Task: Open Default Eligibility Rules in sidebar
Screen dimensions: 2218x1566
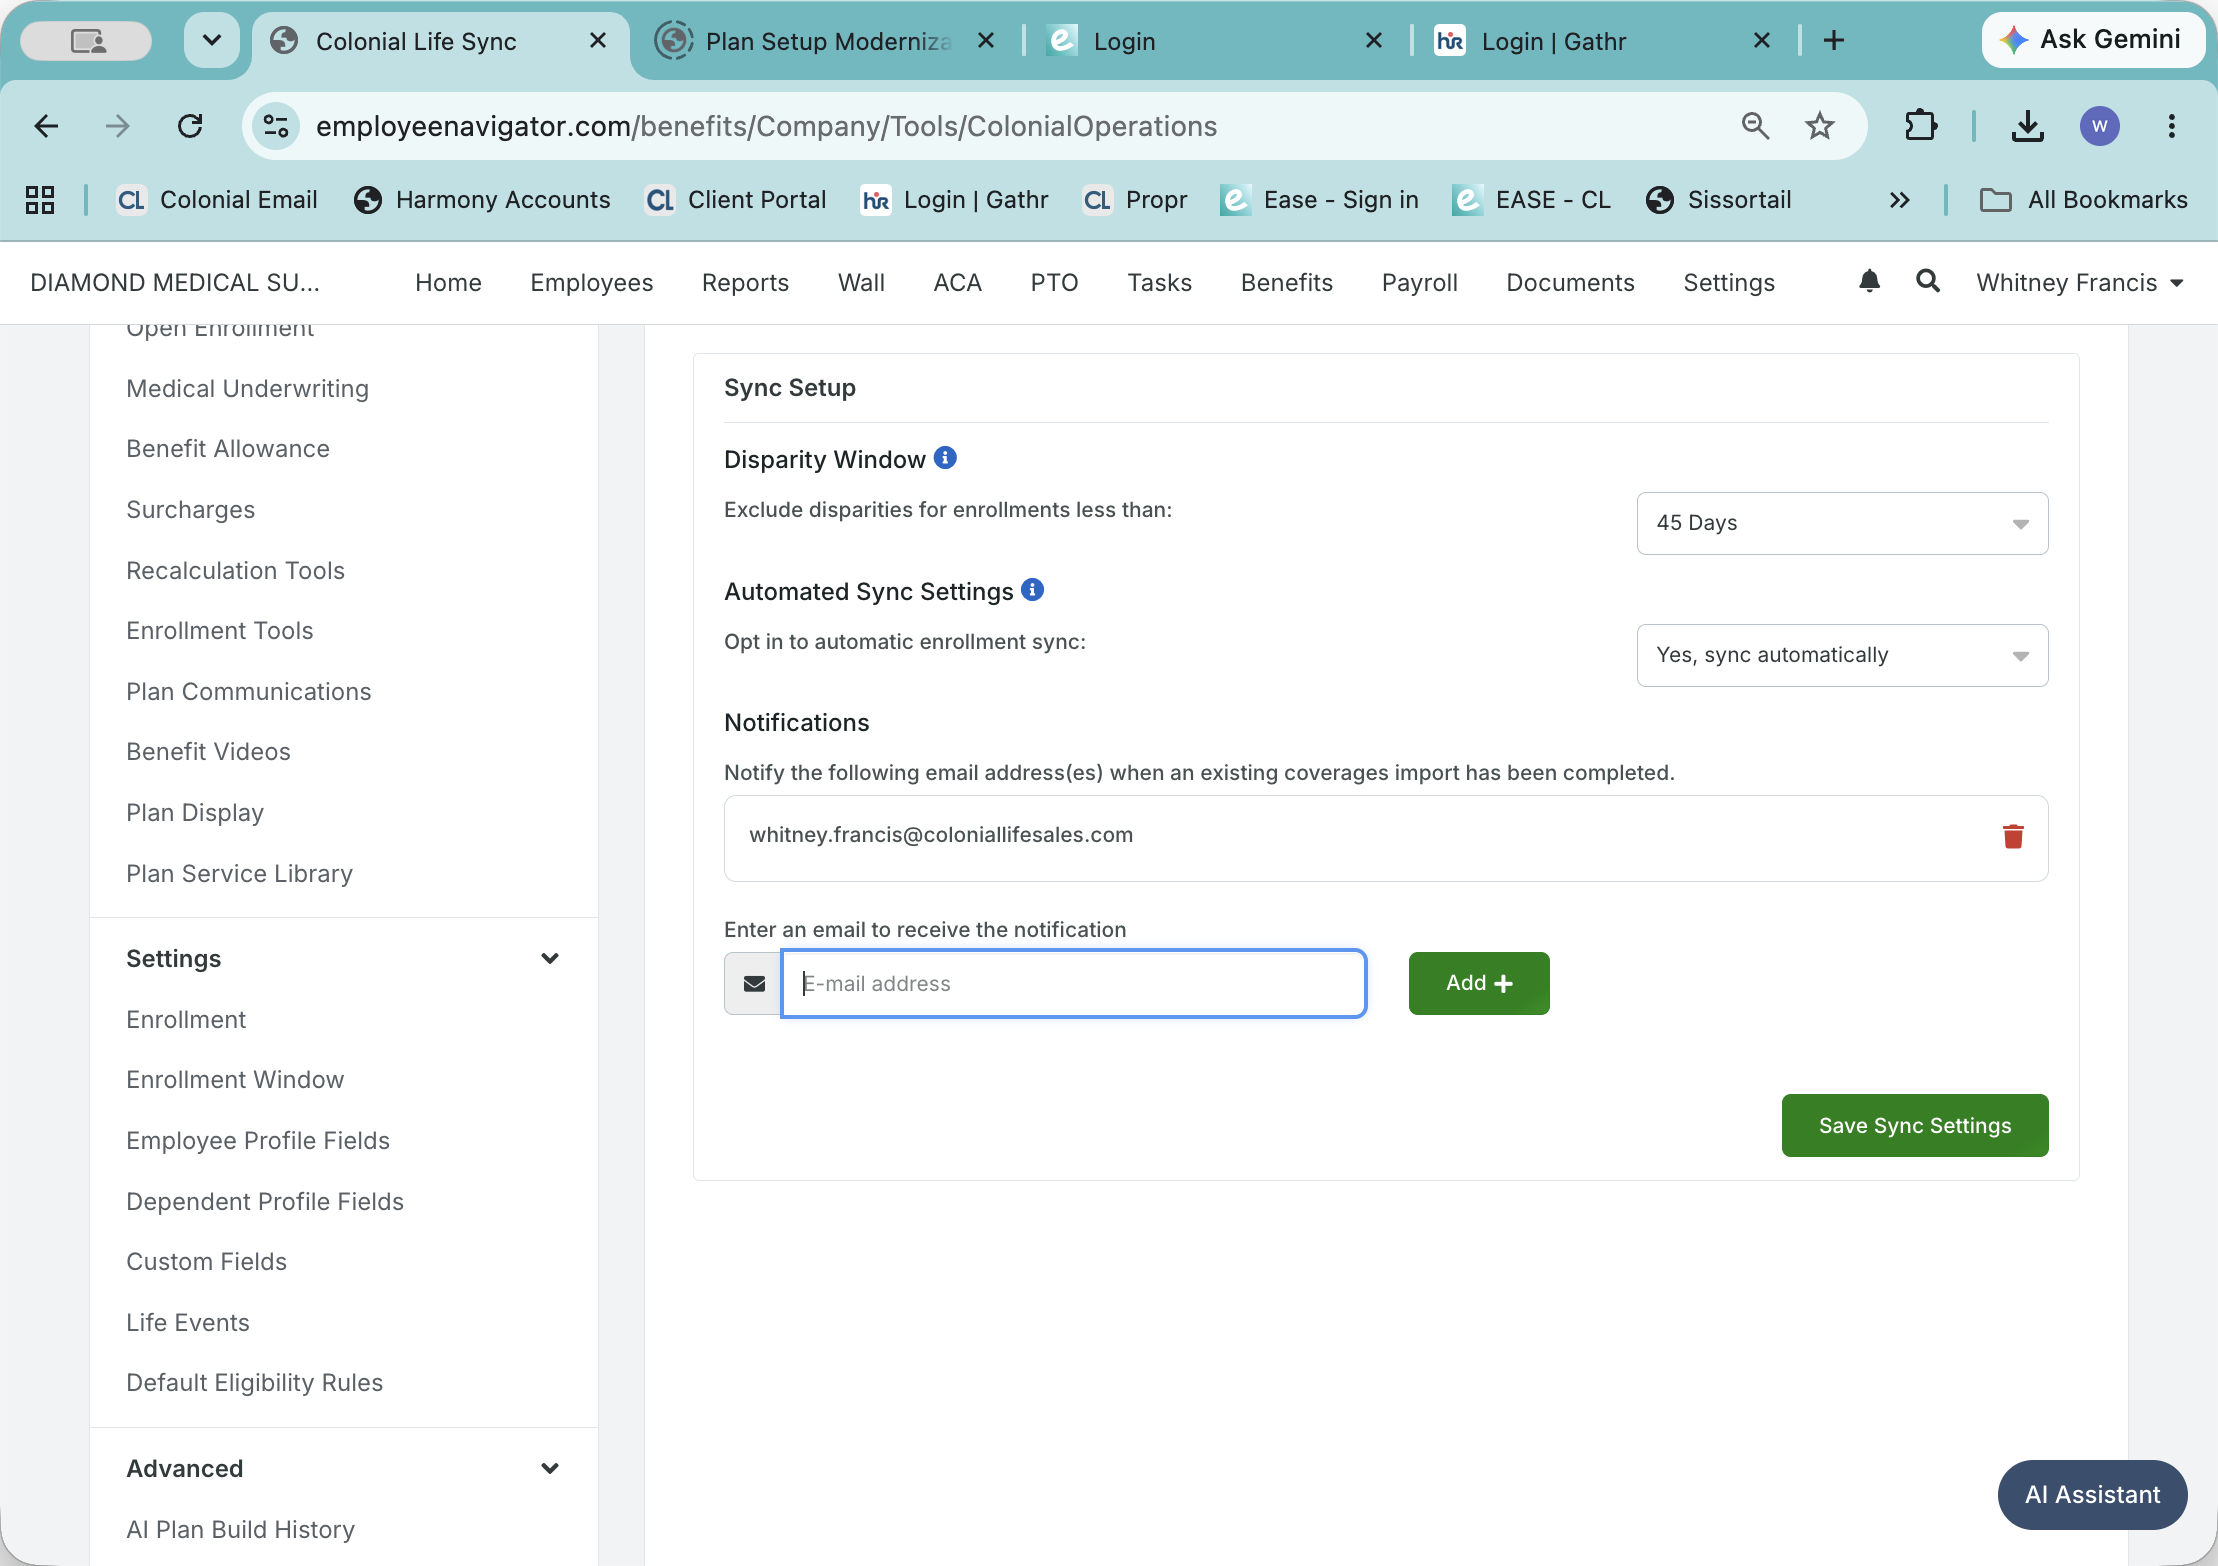Action: [254, 1383]
